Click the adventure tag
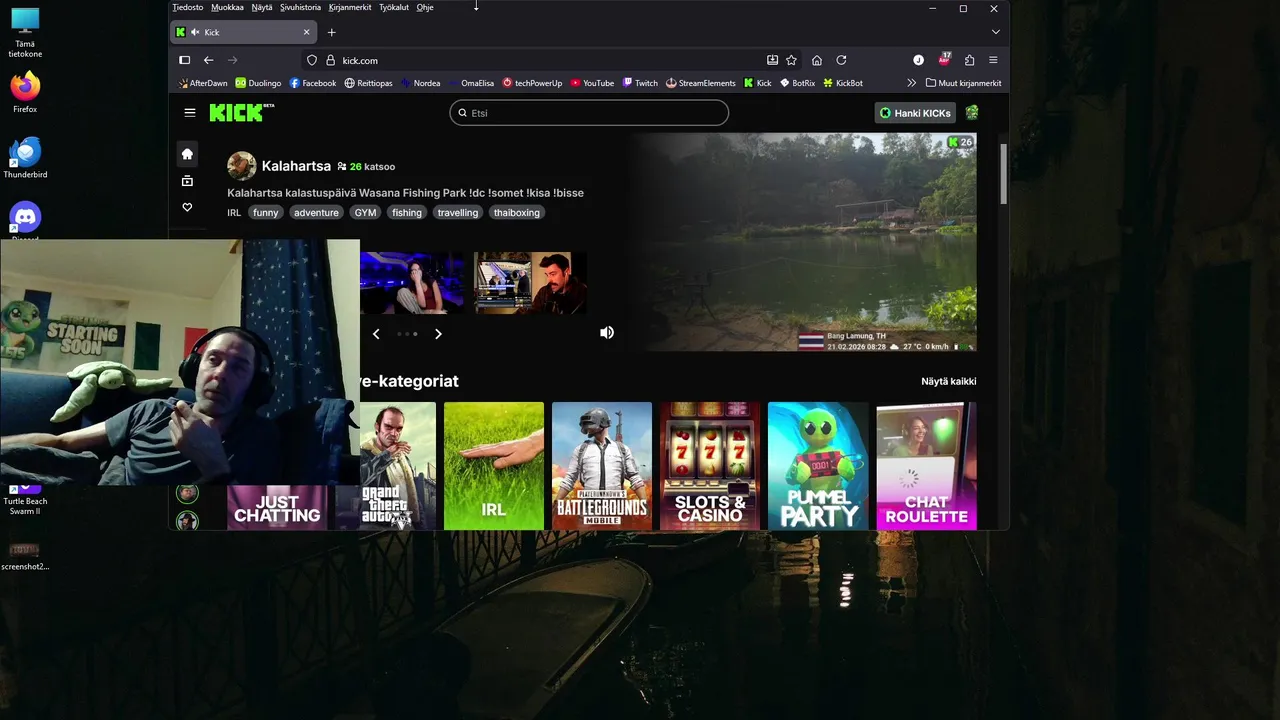This screenshot has height=720, width=1280. (316, 212)
